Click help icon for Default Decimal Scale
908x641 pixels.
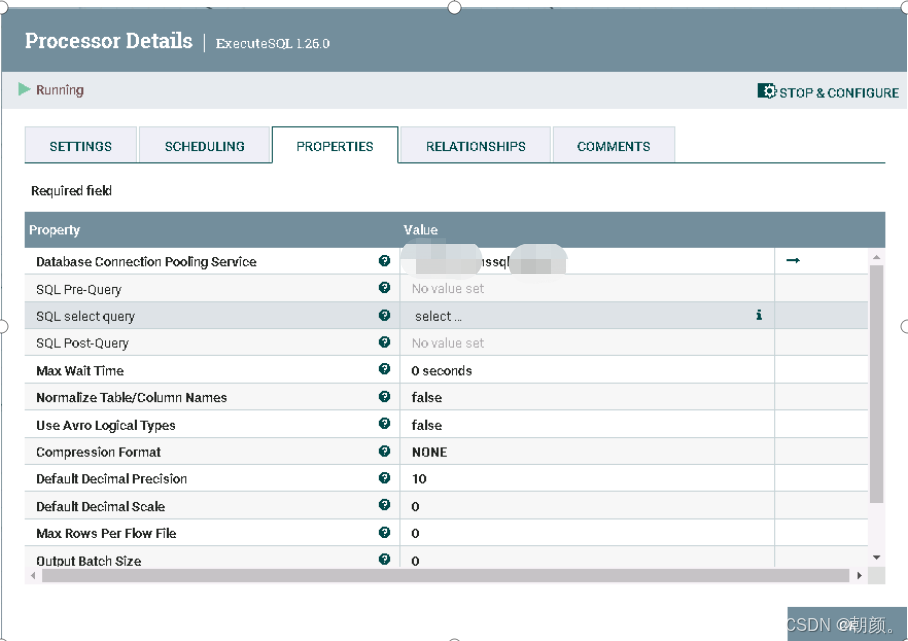[384, 504]
